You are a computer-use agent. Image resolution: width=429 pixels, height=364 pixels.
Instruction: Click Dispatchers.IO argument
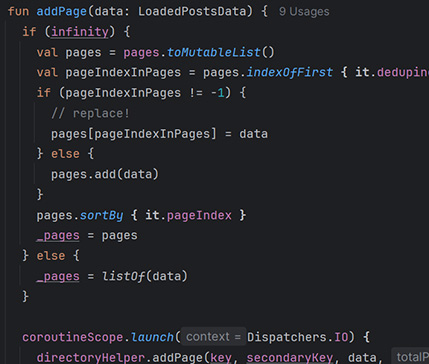[x=297, y=337]
